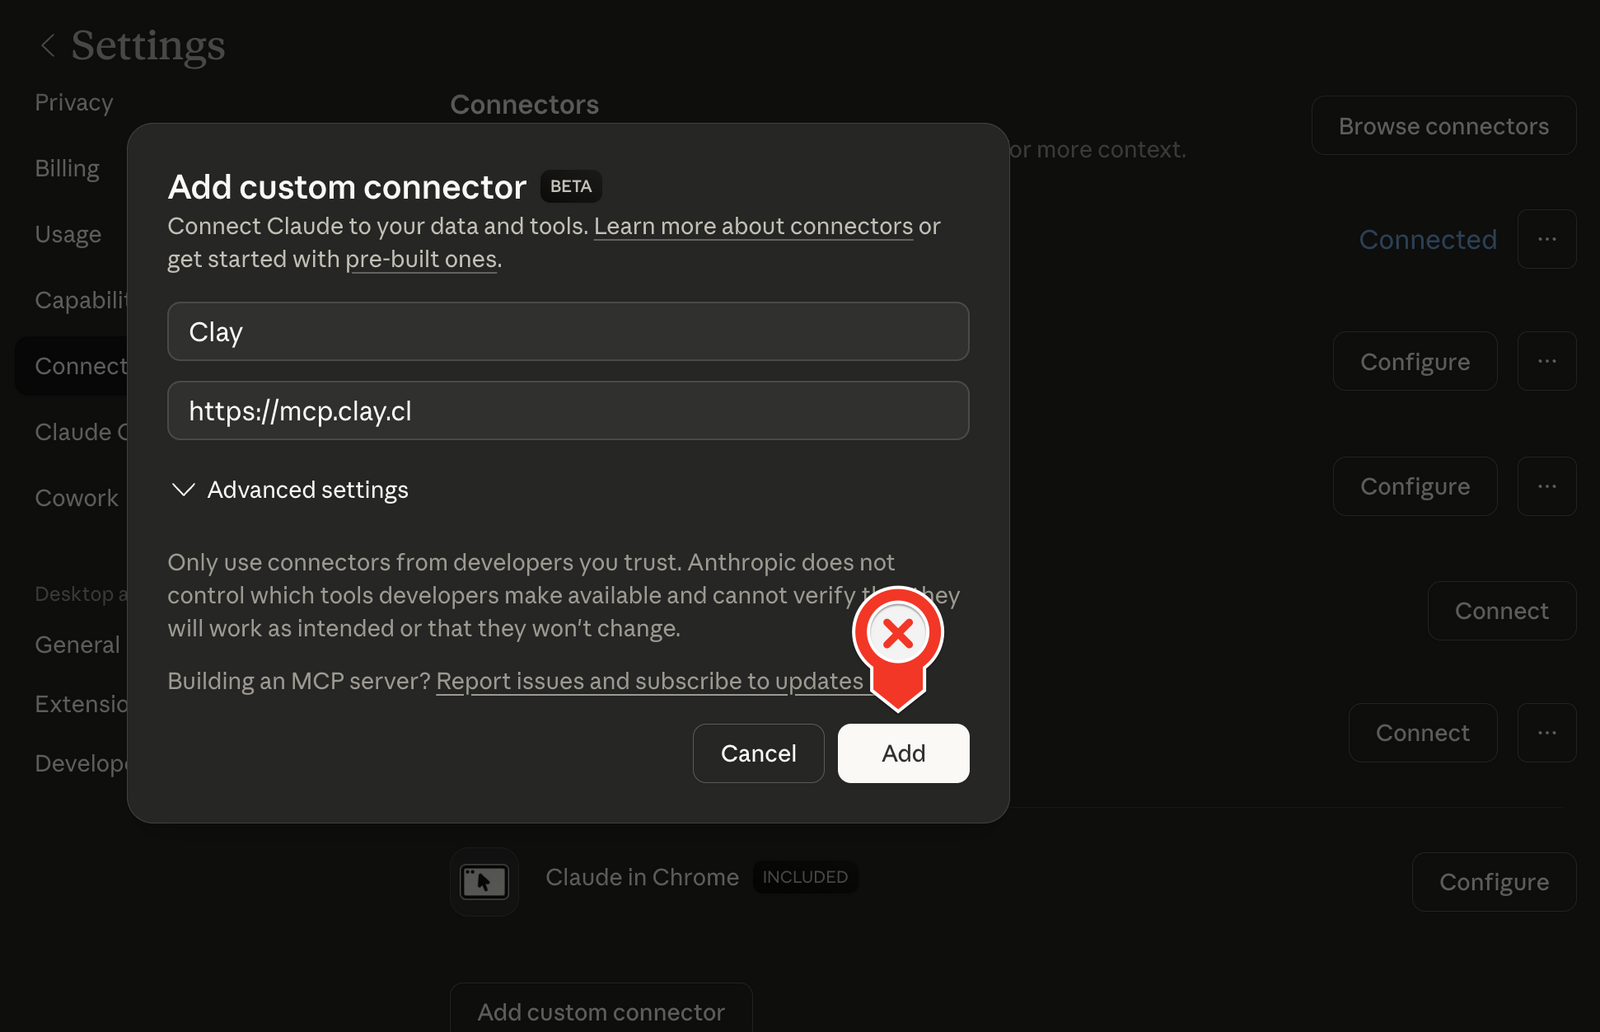
Task: Expand the Advanced settings section
Action: coord(288,489)
